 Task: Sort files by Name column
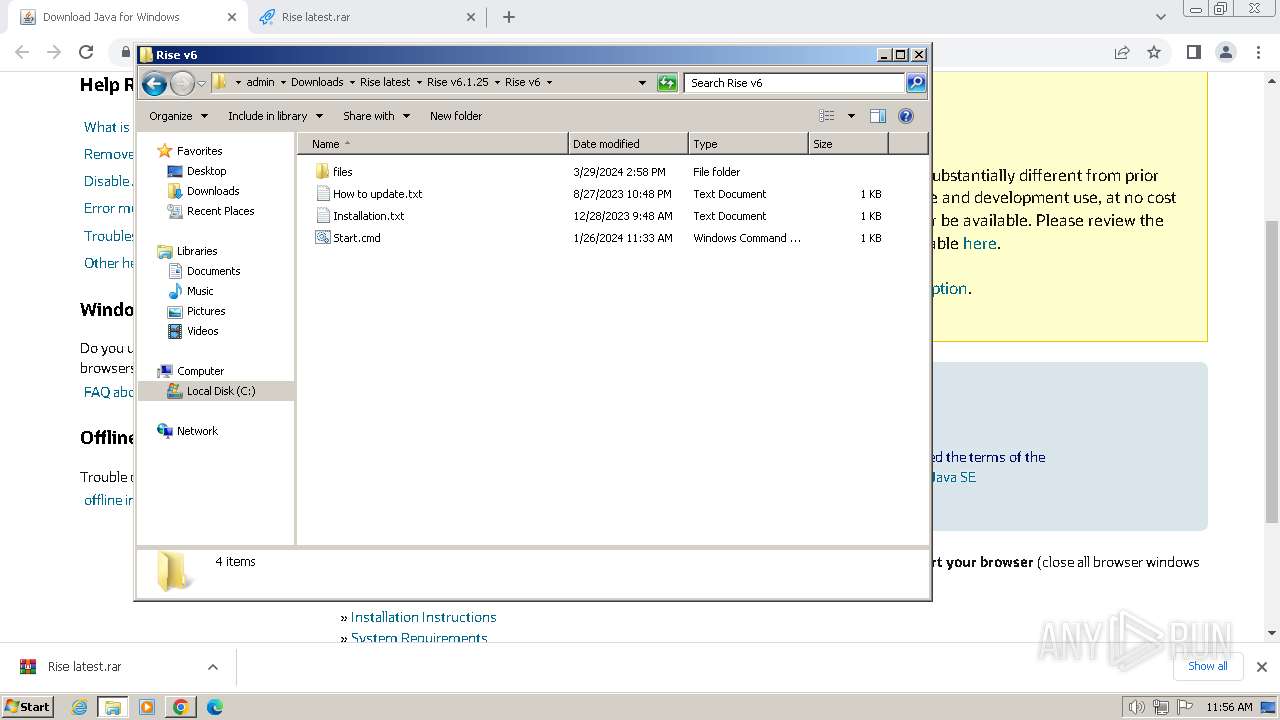(432, 144)
